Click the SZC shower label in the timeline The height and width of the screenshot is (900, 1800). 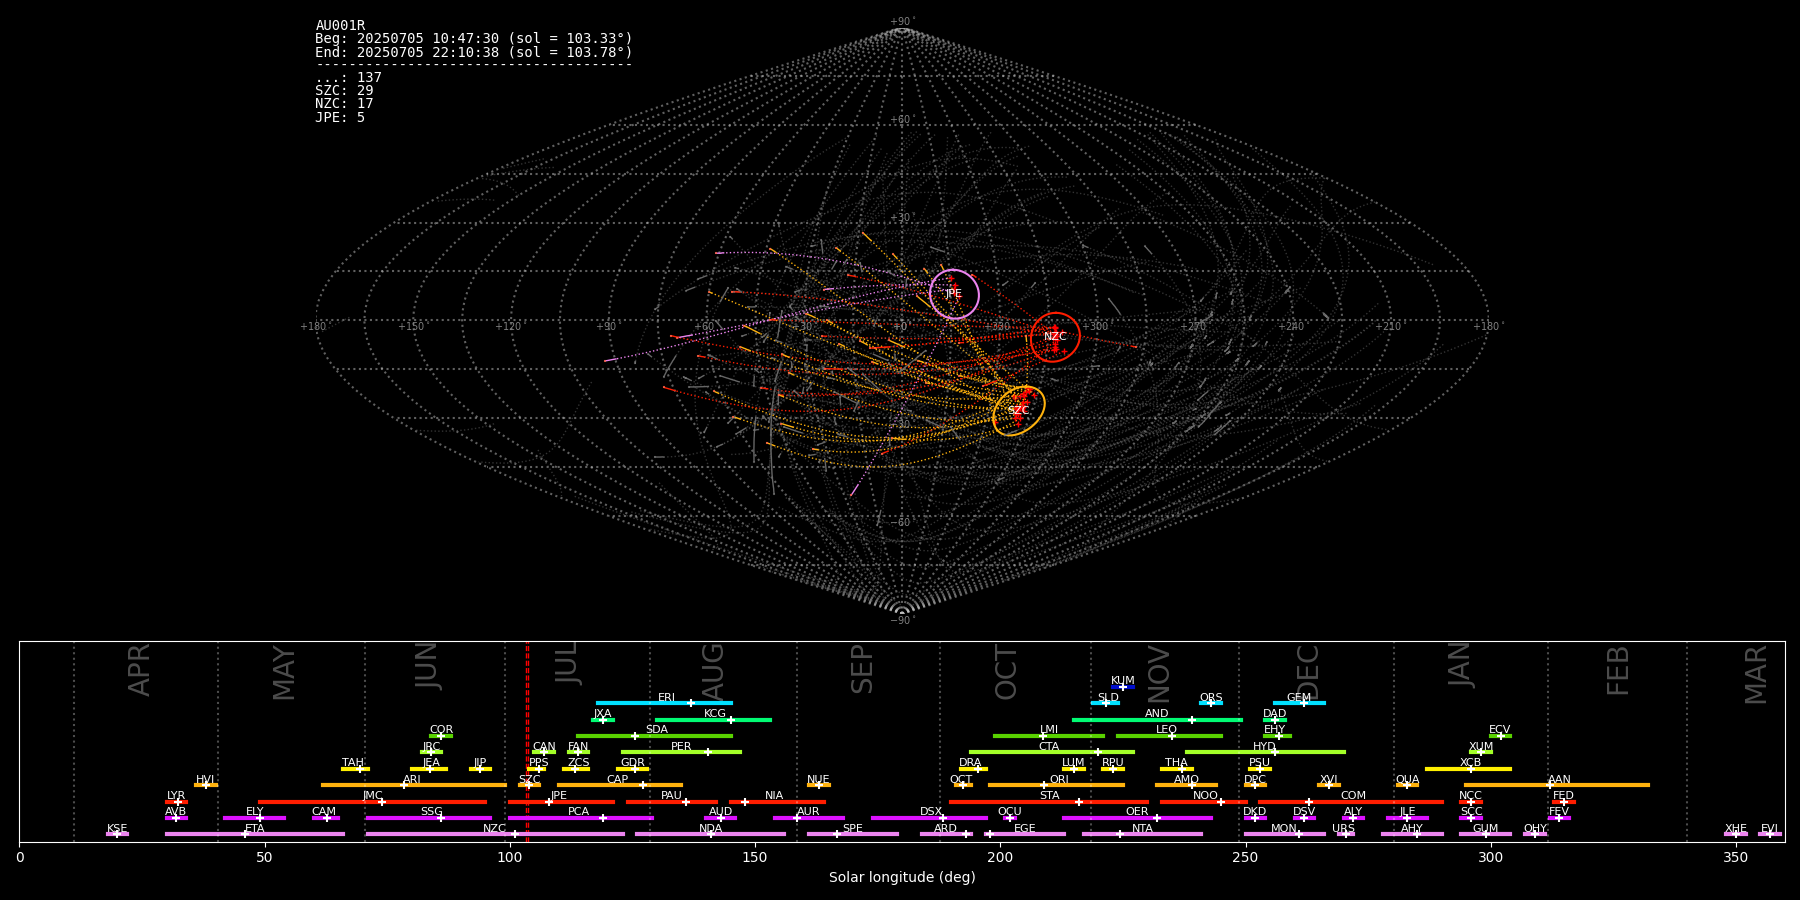point(529,780)
